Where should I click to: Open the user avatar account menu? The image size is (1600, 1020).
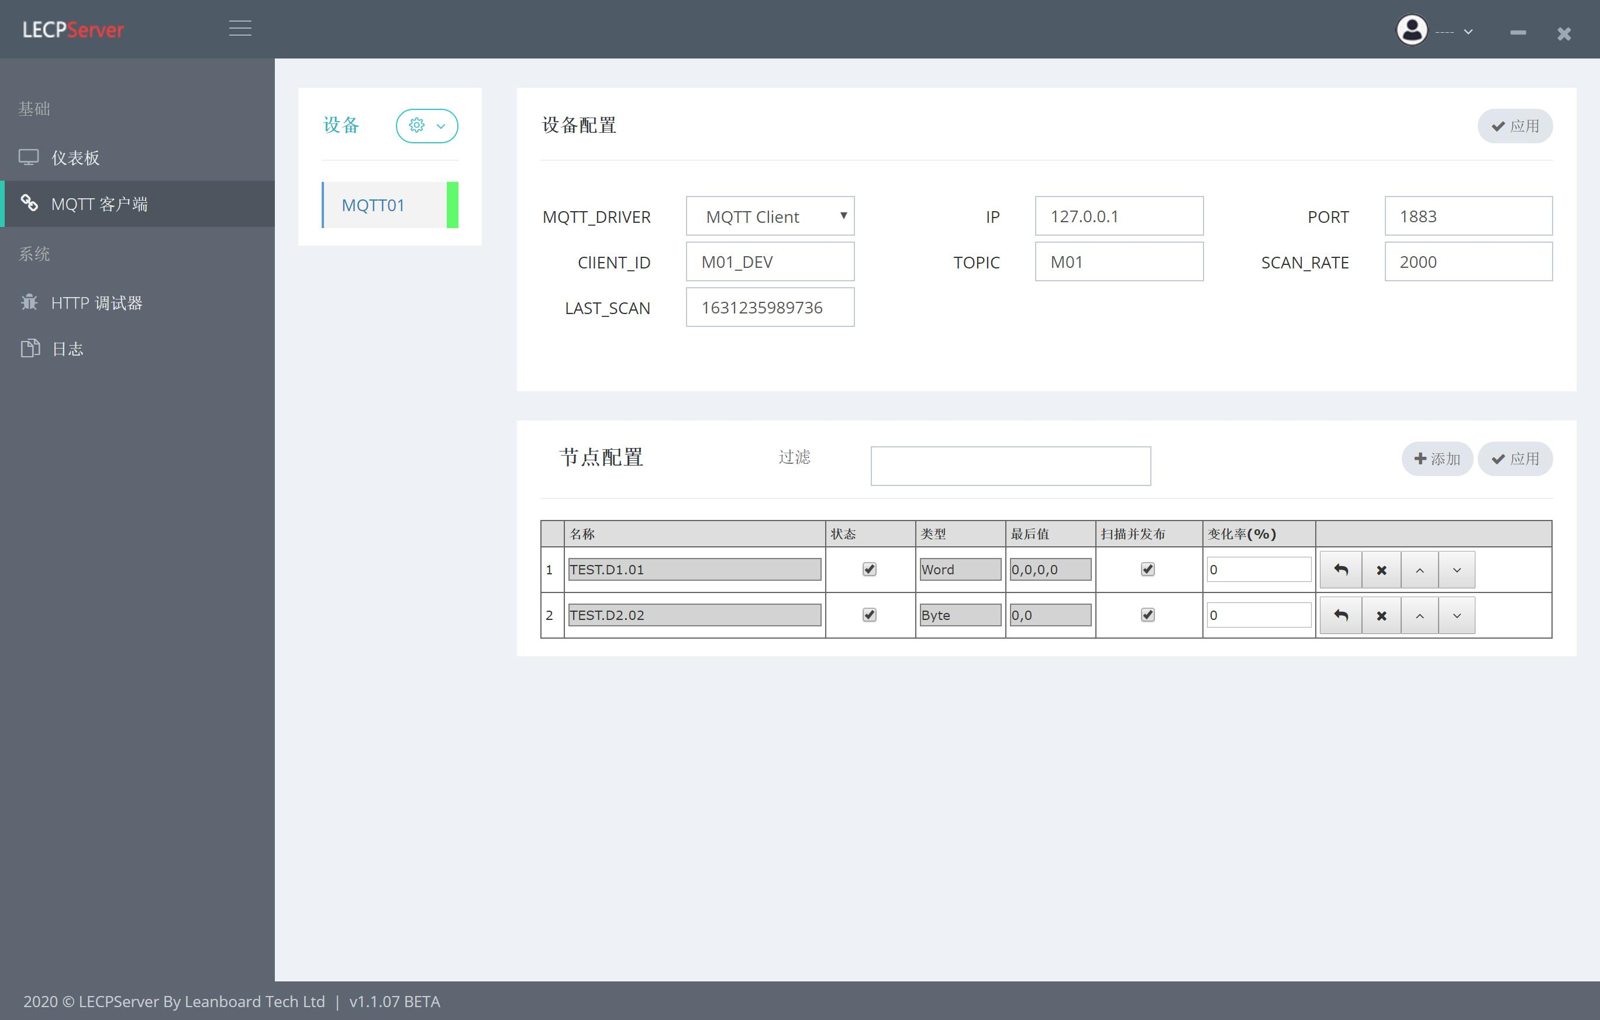1412,30
